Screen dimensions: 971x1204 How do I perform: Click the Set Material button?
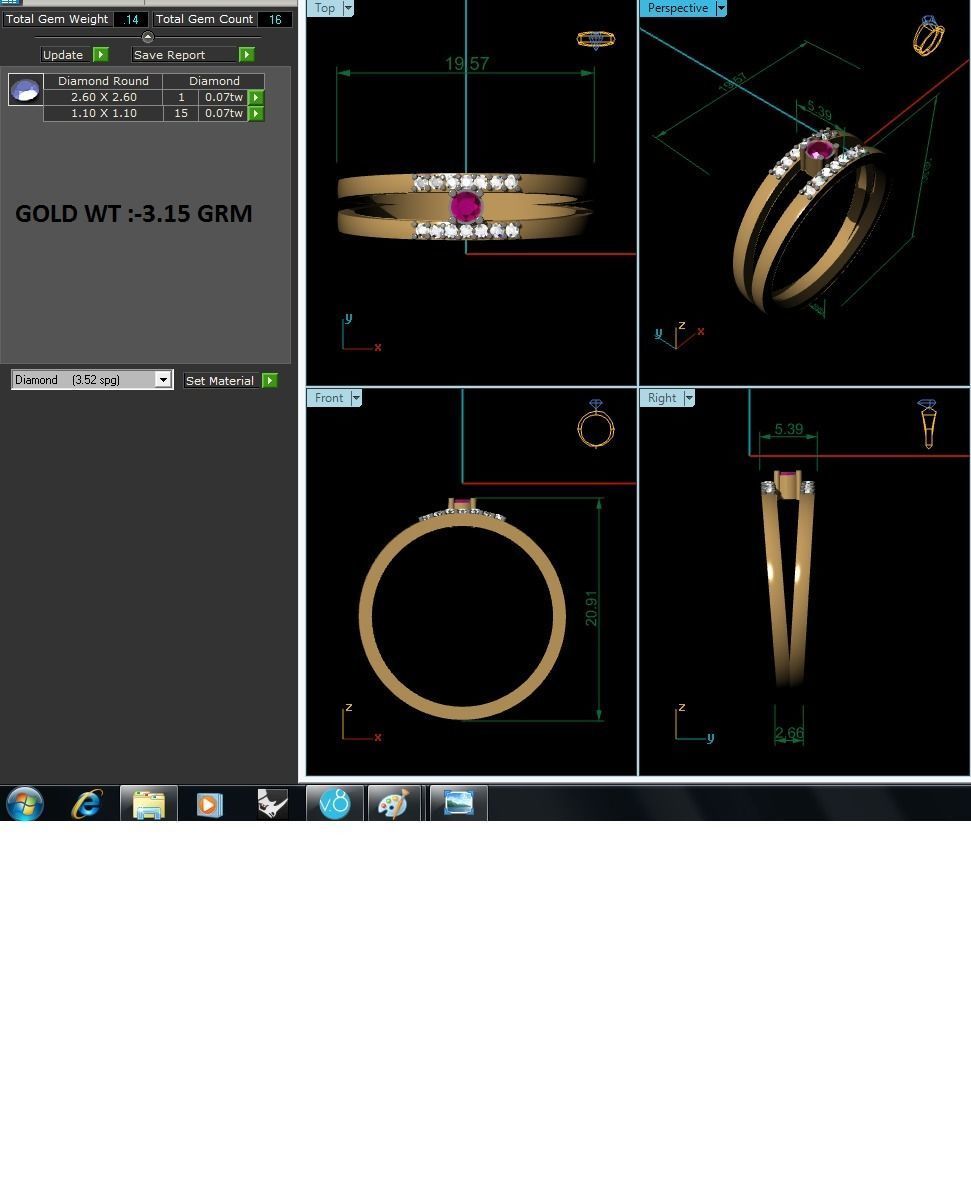pyautogui.click(x=220, y=380)
